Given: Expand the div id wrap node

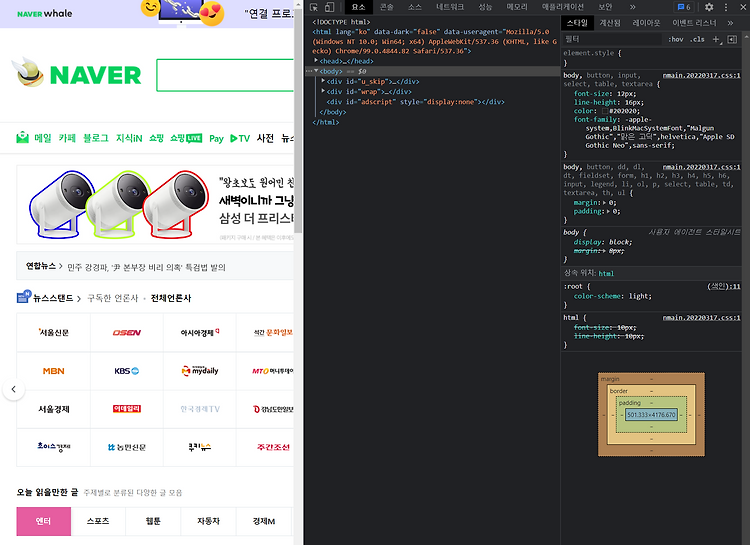Looking at the screenshot, I should tap(323, 91).
